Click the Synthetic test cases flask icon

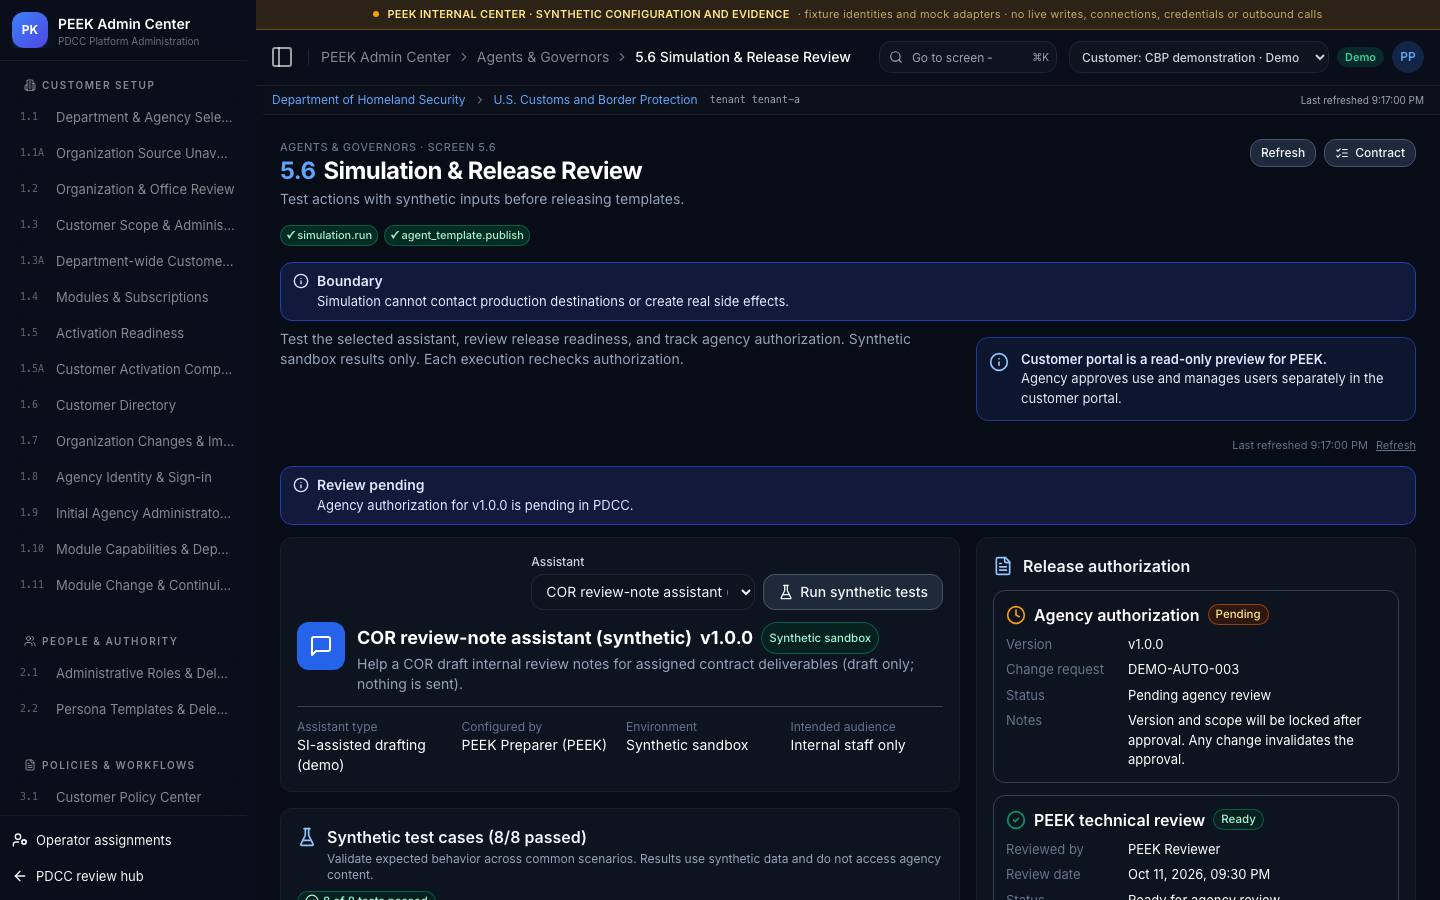(307, 837)
